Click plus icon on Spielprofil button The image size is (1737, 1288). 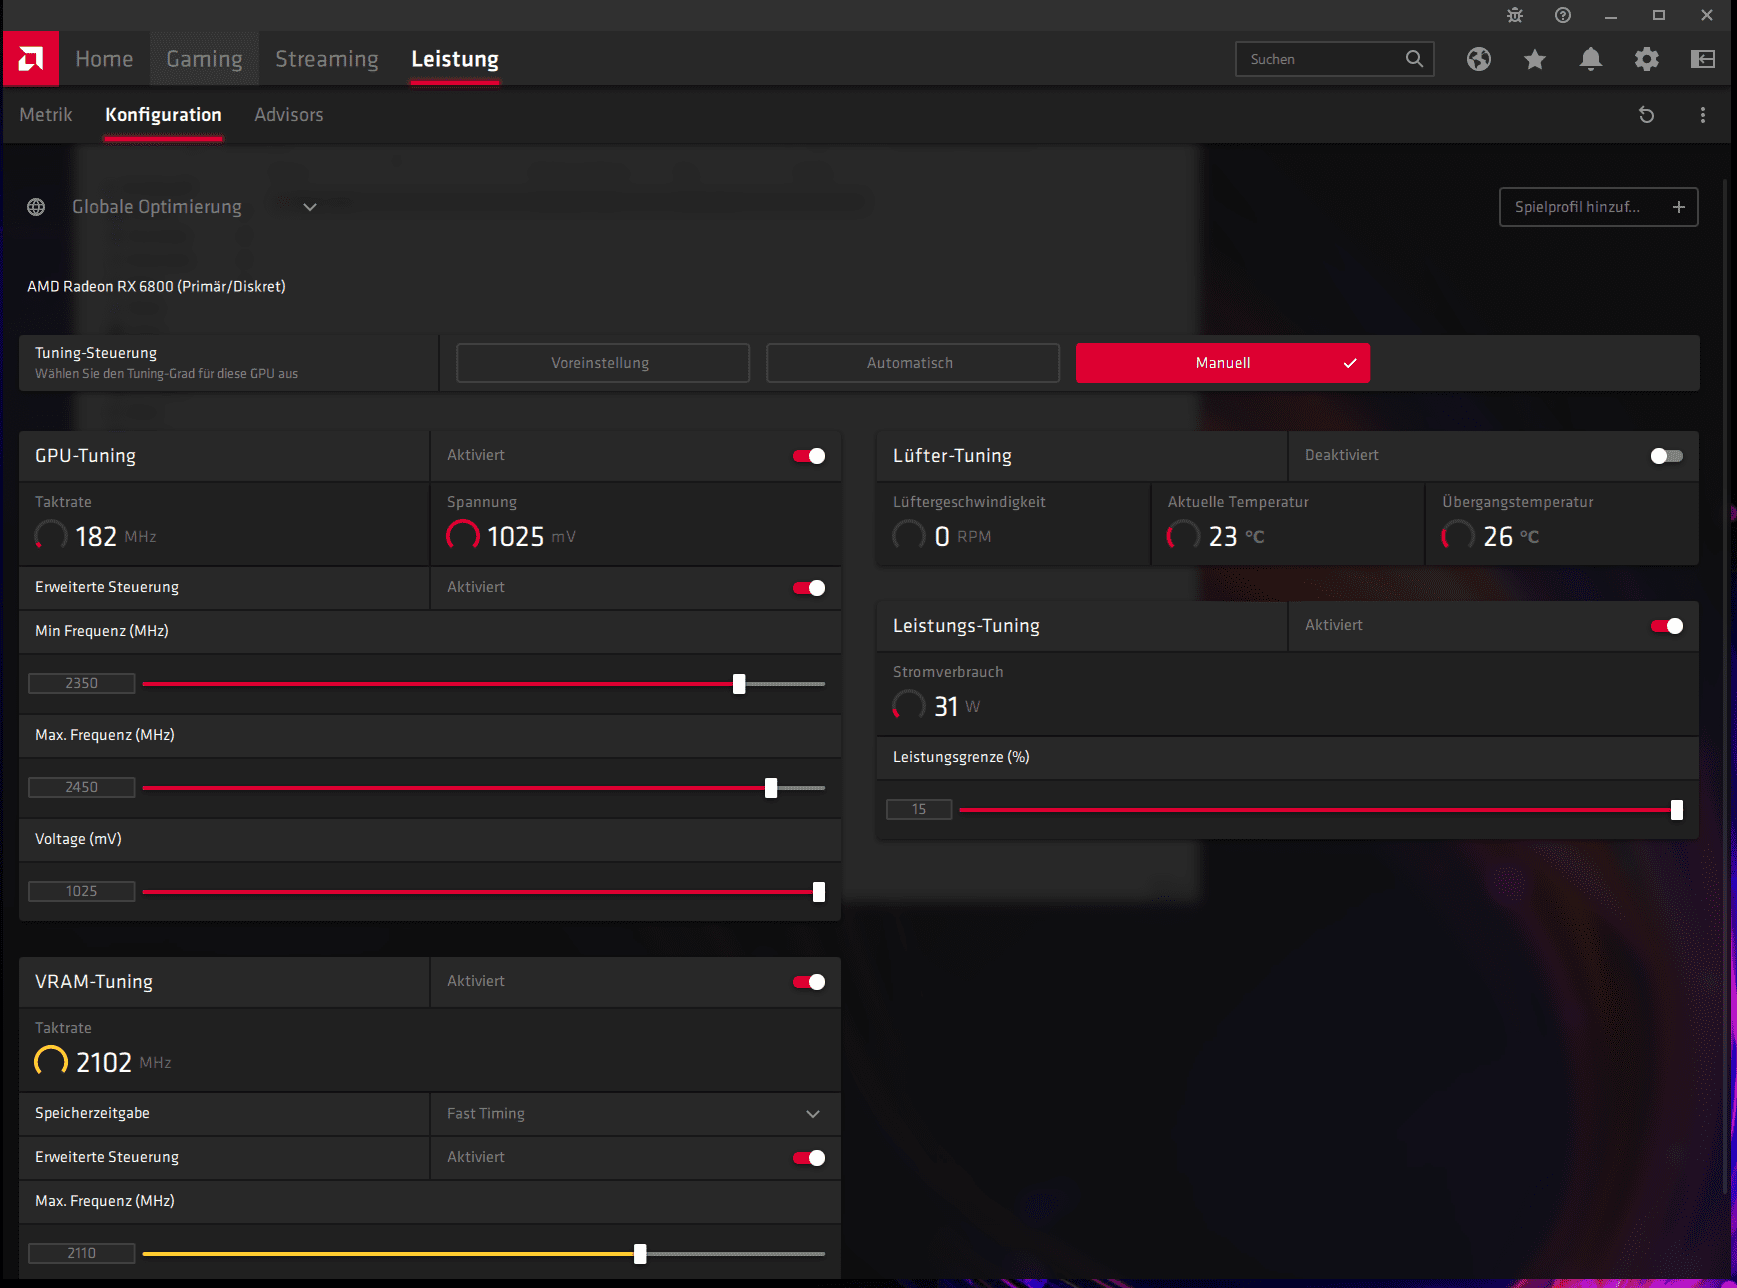tap(1679, 207)
